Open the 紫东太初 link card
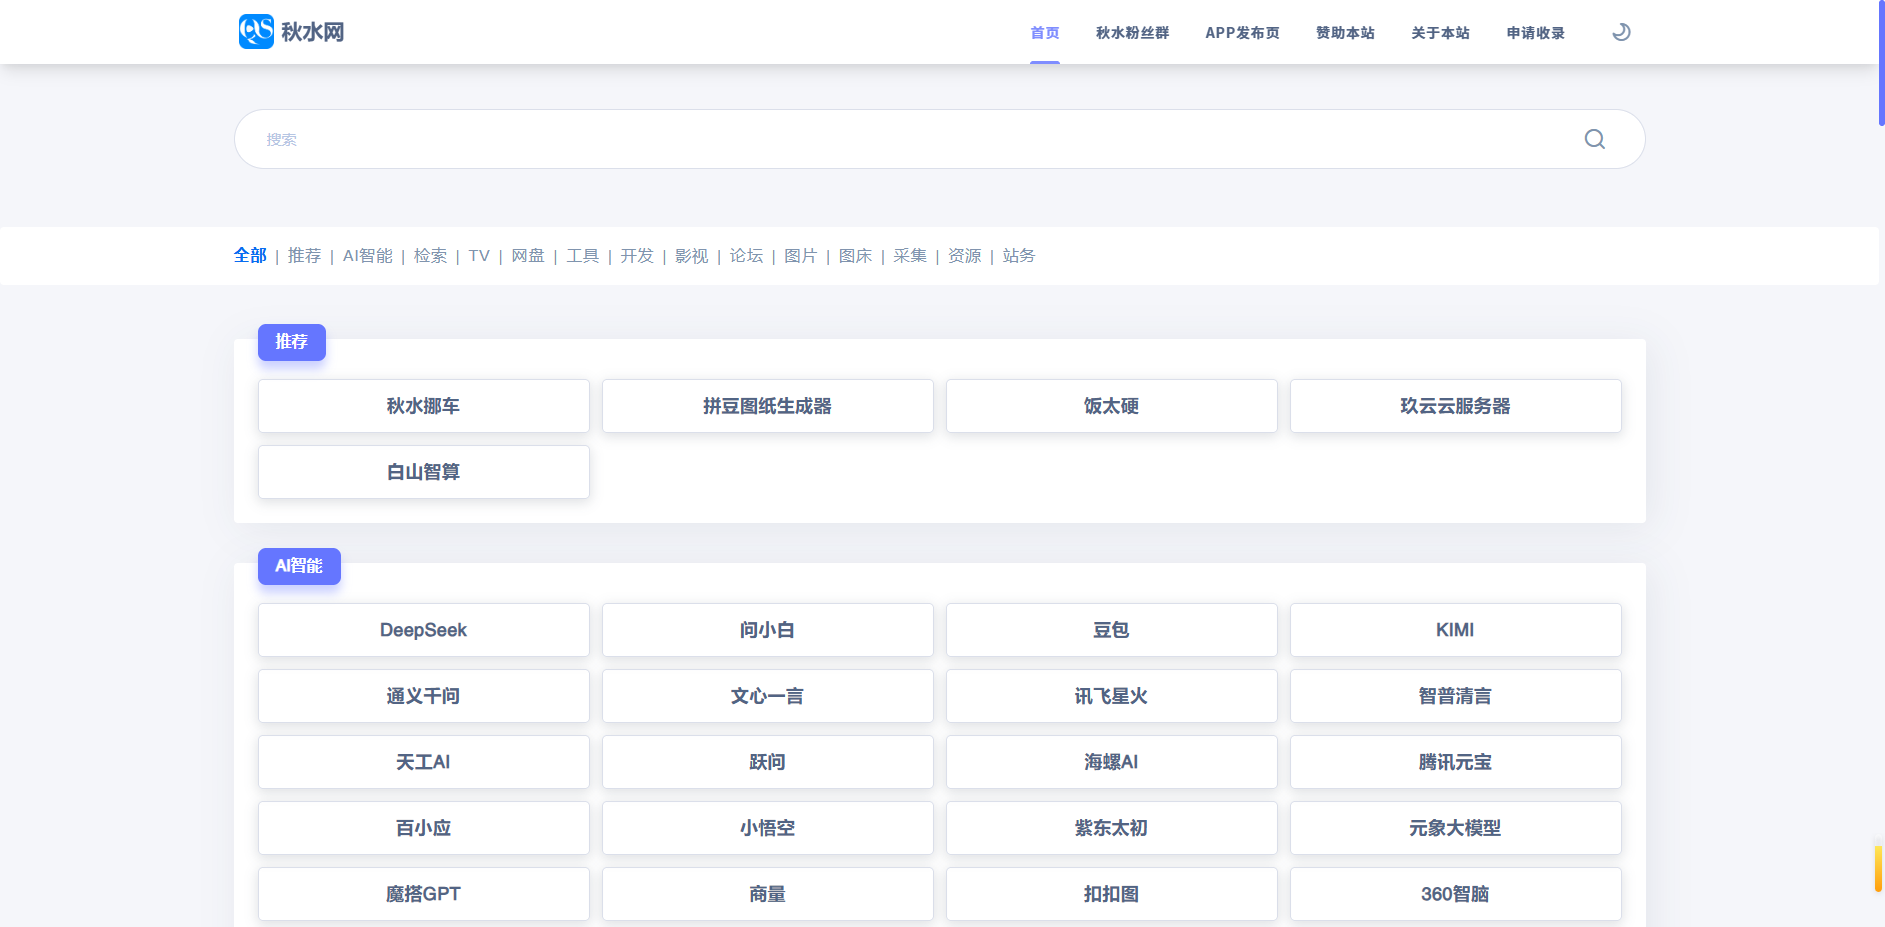The width and height of the screenshot is (1885, 927). 1112,828
